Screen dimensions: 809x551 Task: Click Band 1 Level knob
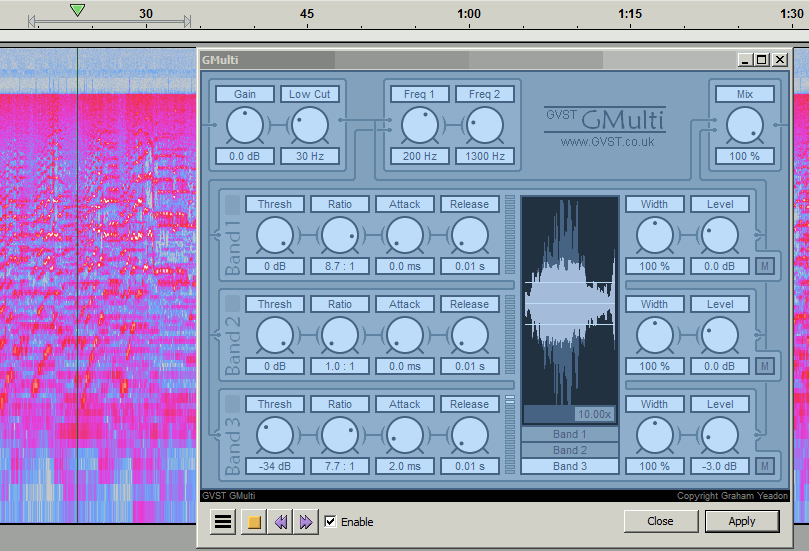[x=720, y=235]
